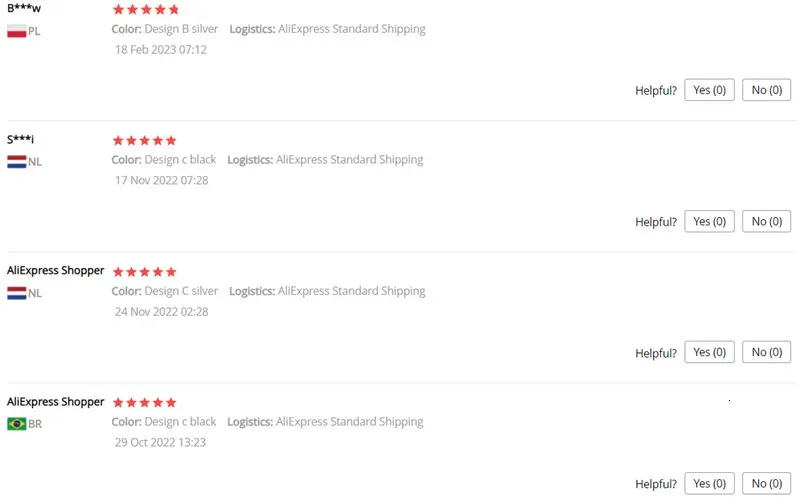Mark the Brazil shopper's review helpful (Yes)
Image resolution: width=800 pixels, height=504 pixels.
[x=709, y=483]
